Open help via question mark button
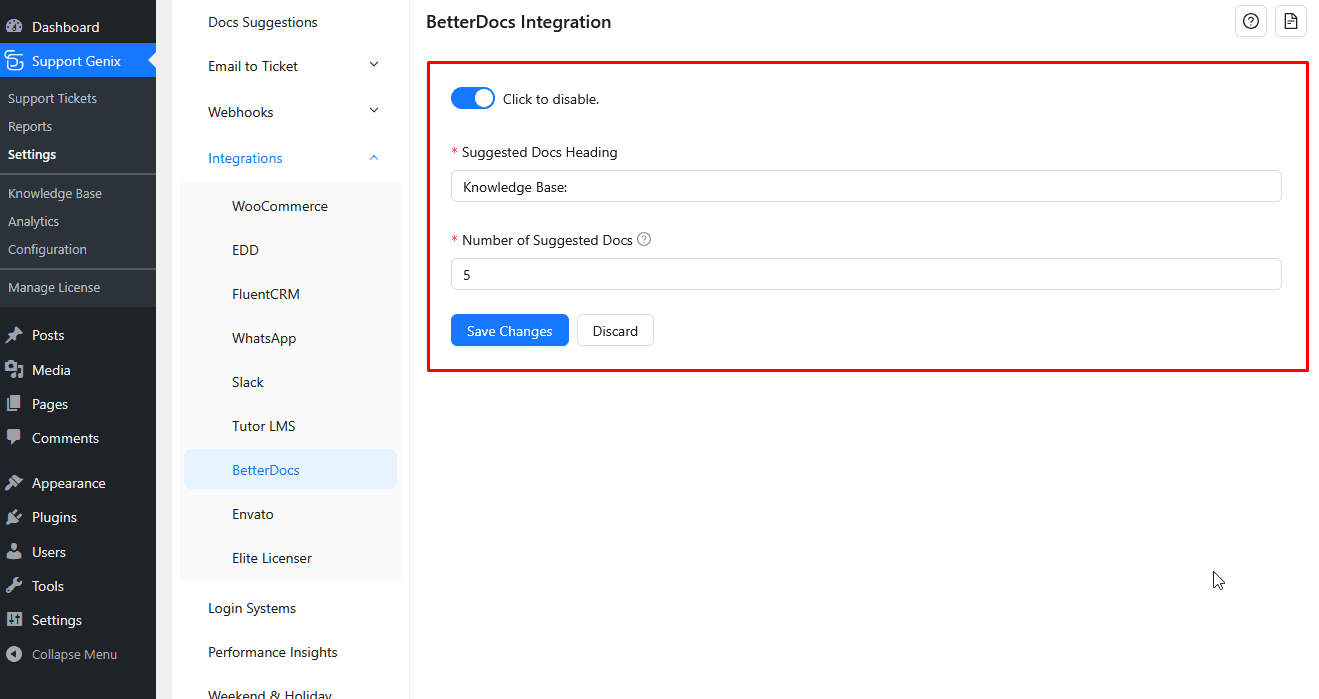 click(x=1251, y=21)
